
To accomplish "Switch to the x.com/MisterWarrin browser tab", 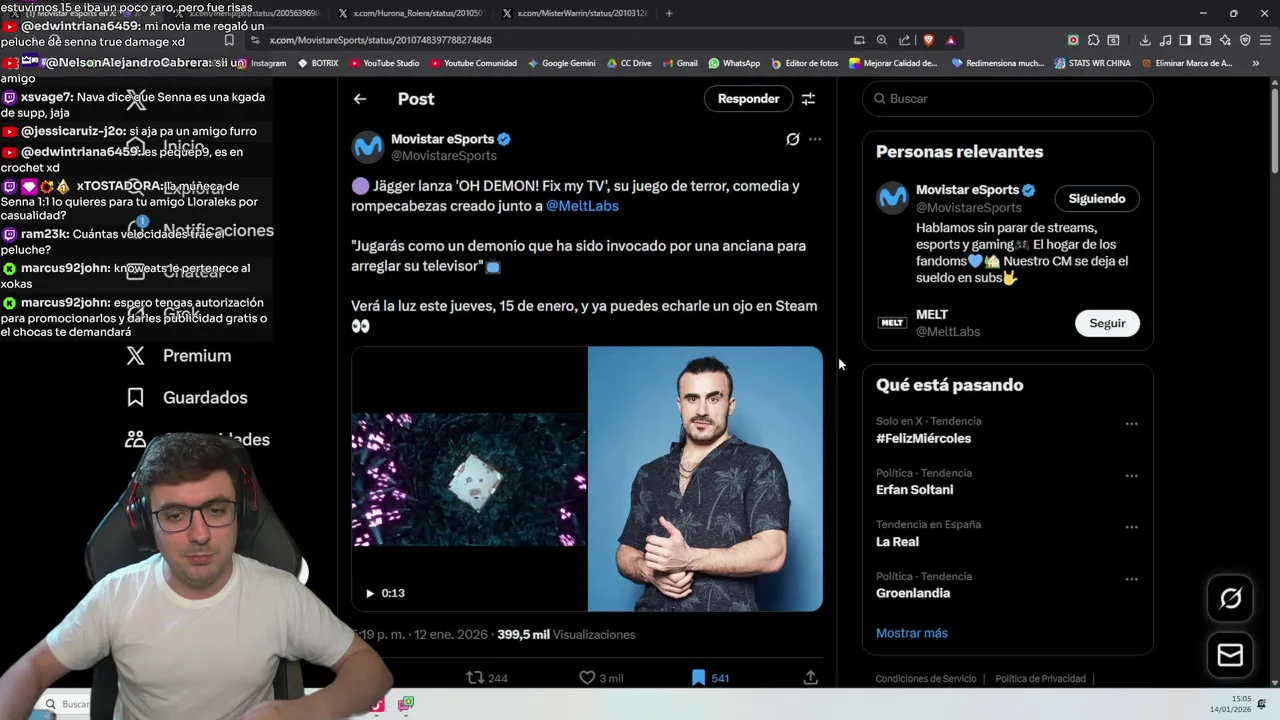I will pos(575,13).
